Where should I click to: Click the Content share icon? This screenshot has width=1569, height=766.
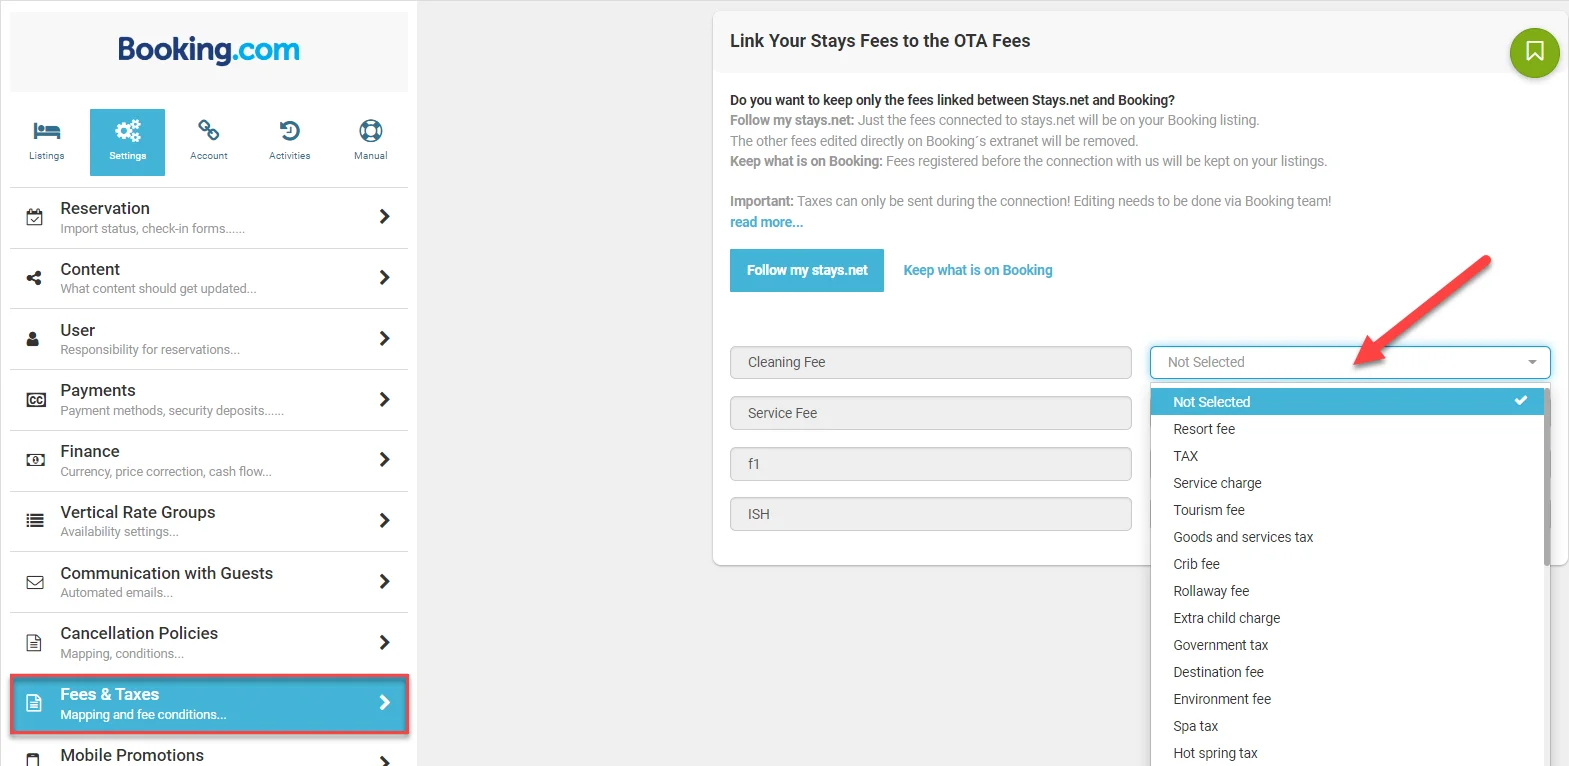pyautogui.click(x=34, y=278)
